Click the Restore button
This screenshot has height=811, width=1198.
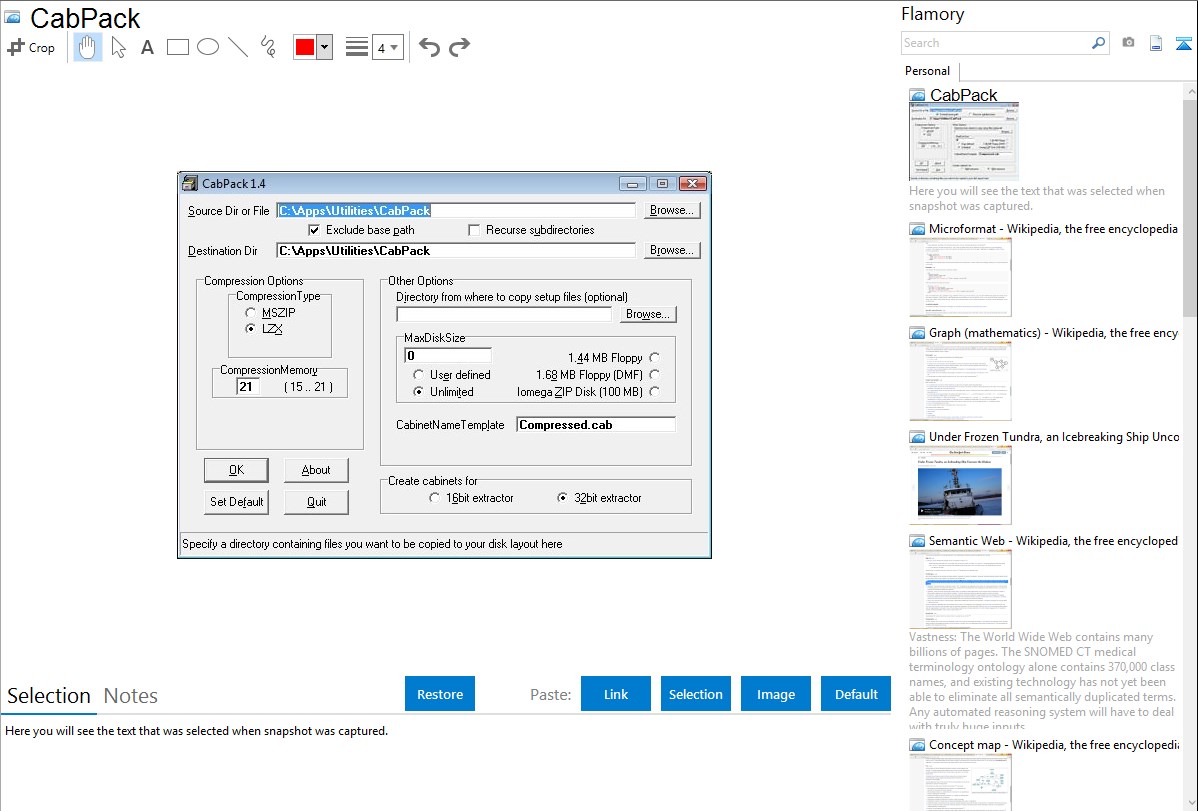click(440, 694)
